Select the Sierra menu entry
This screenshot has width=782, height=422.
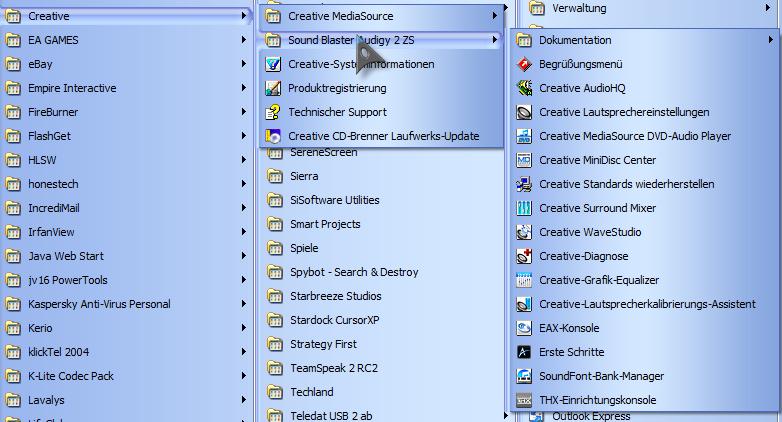(x=386, y=176)
